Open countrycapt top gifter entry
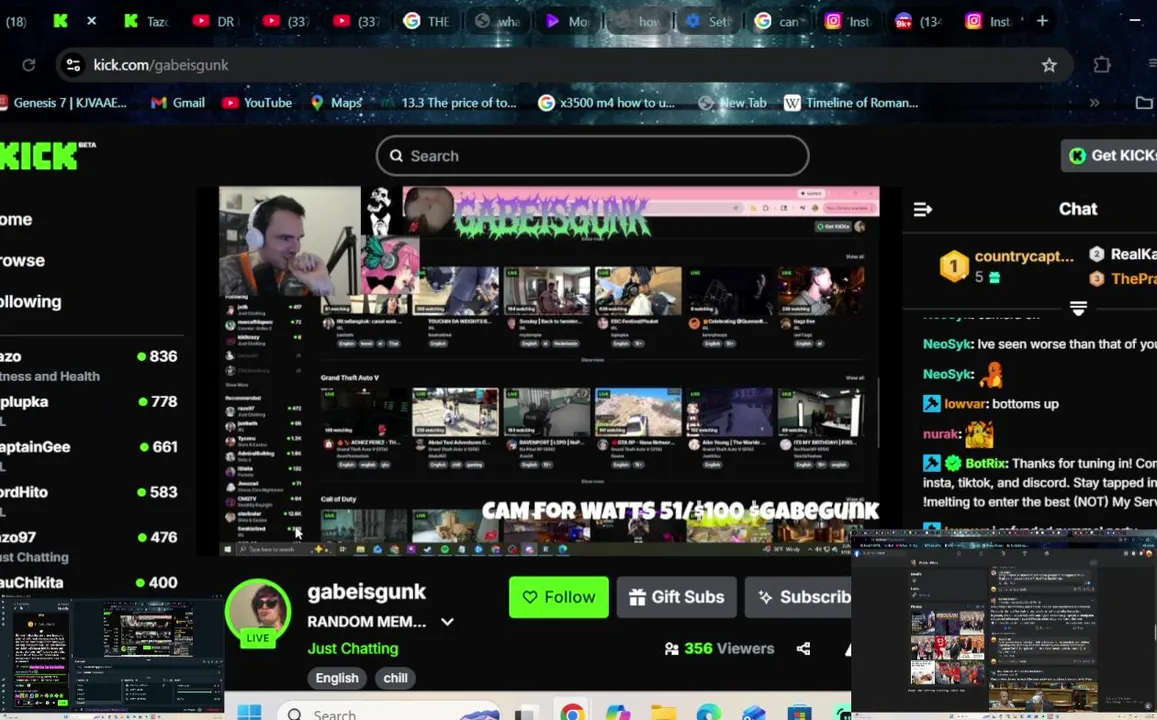Viewport: 1157px width, 720px height. [1008, 266]
